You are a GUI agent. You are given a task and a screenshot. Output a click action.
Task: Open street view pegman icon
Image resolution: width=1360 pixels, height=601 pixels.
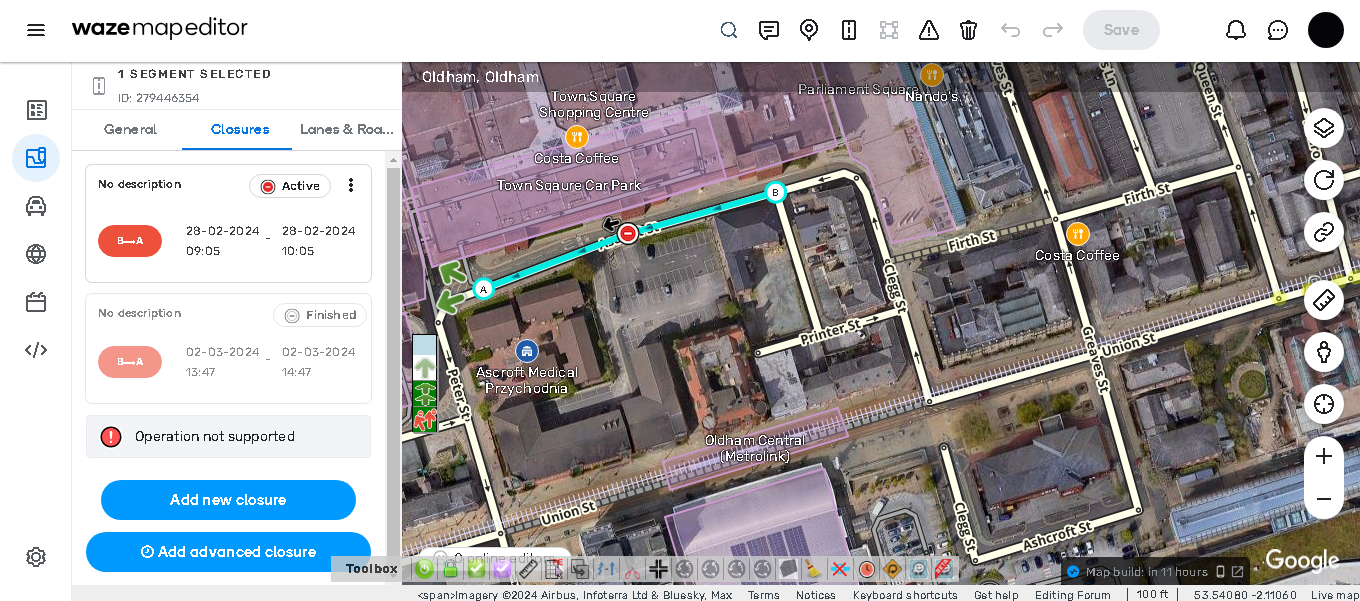pos(1324,352)
